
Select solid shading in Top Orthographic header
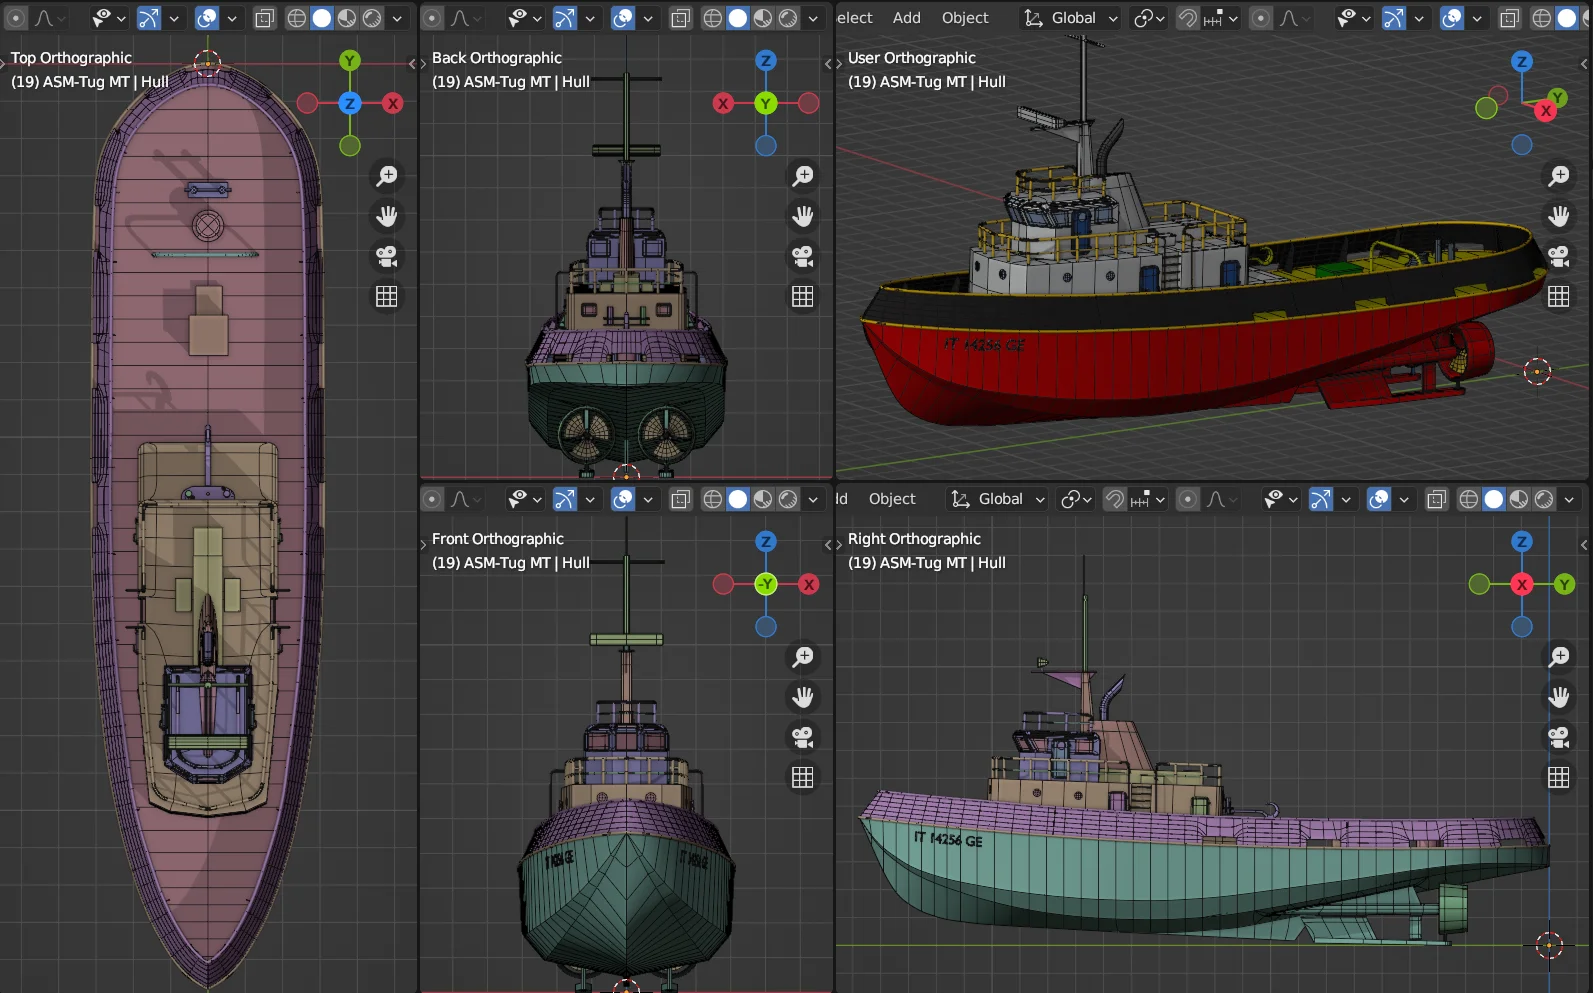click(x=322, y=18)
